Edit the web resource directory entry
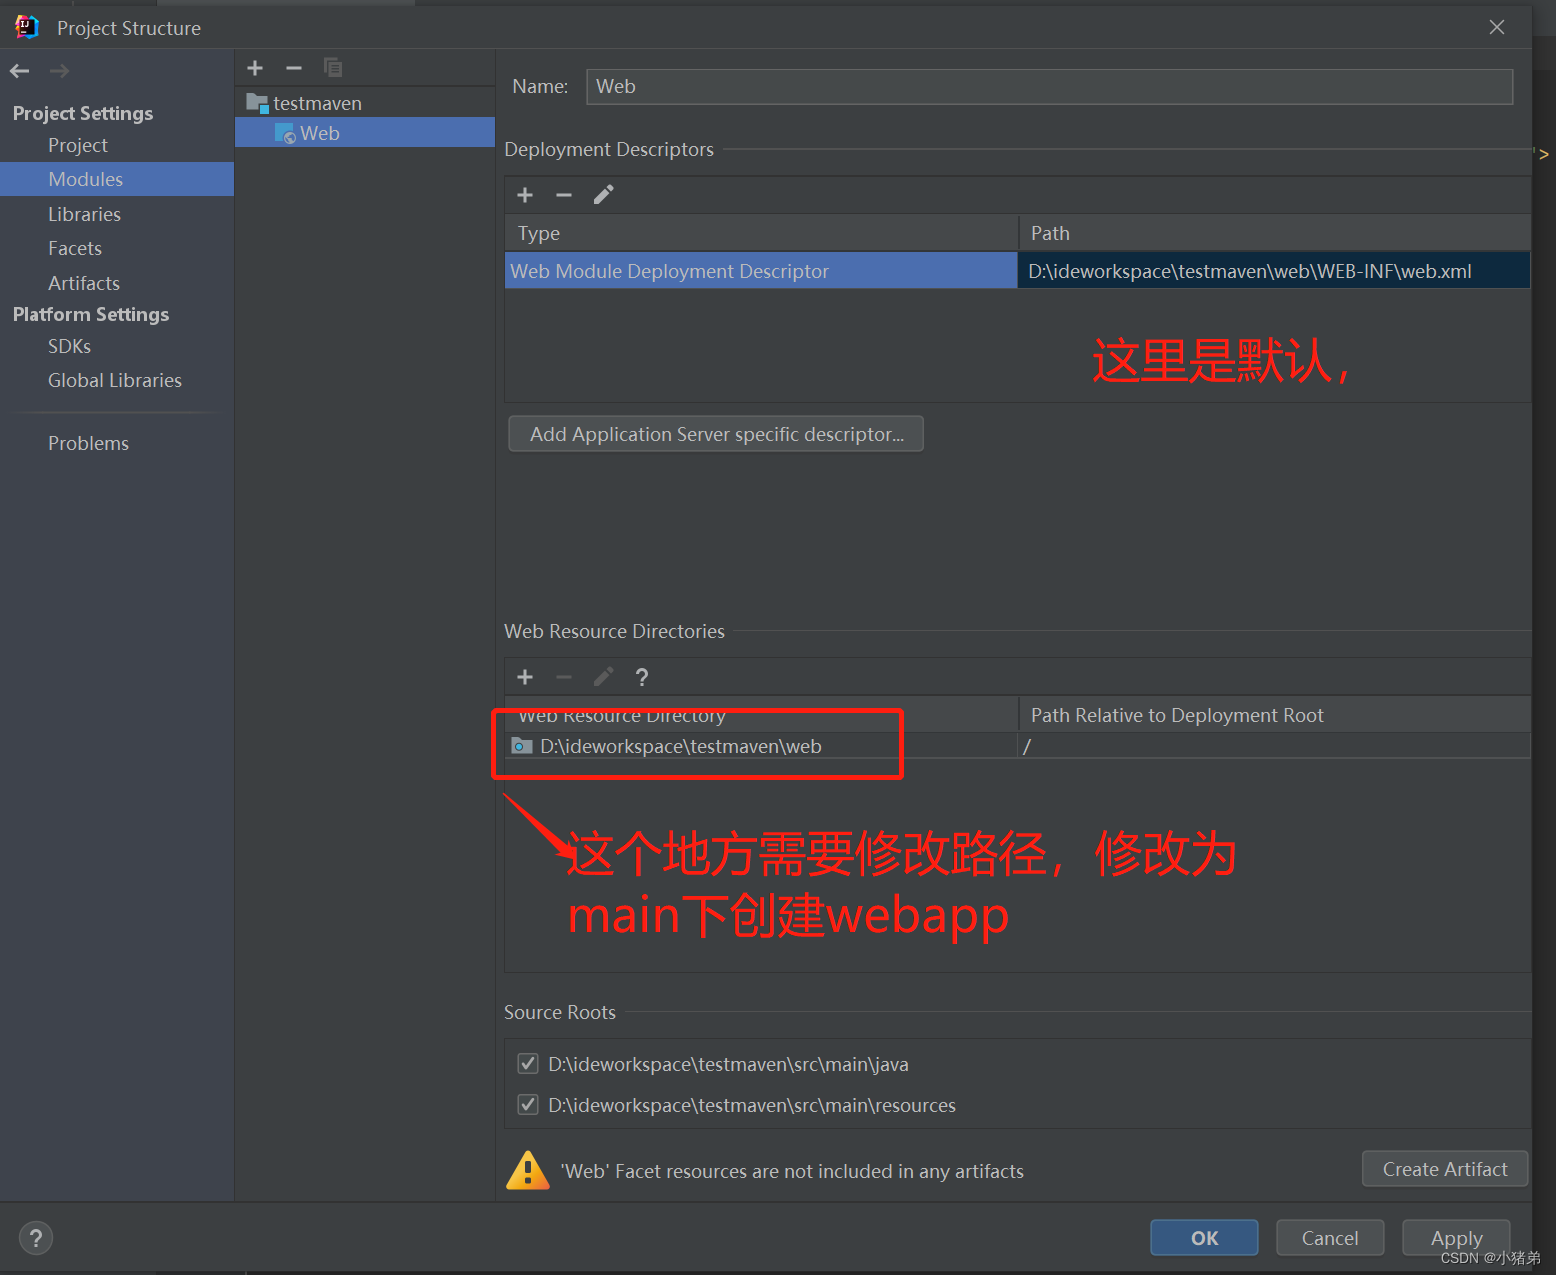The width and height of the screenshot is (1556, 1275). [x=603, y=677]
